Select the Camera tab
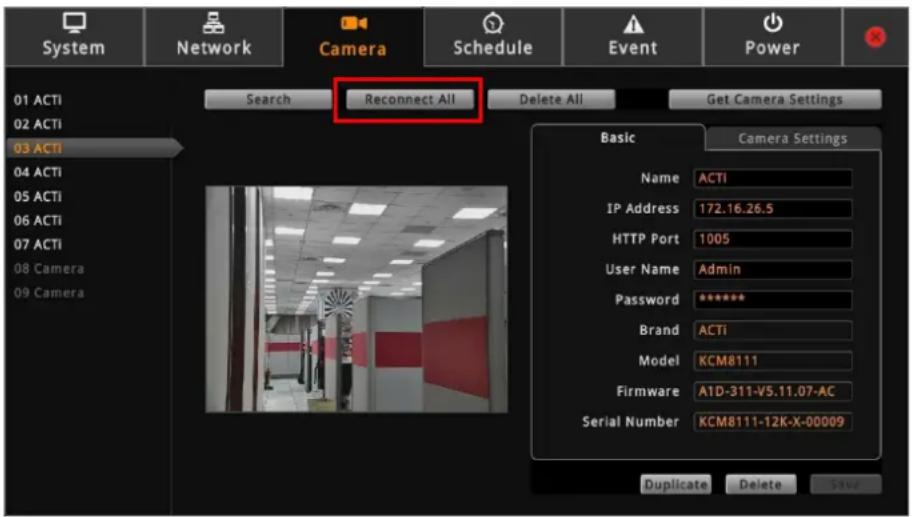Screen dimensions: 912x517 tap(353, 37)
